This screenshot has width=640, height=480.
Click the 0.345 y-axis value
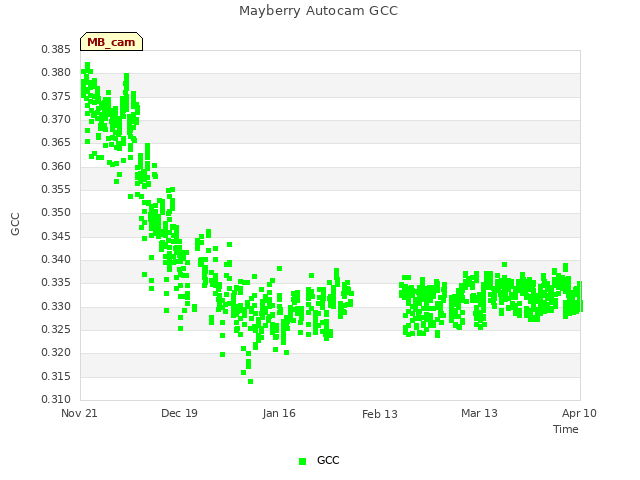pos(56,236)
